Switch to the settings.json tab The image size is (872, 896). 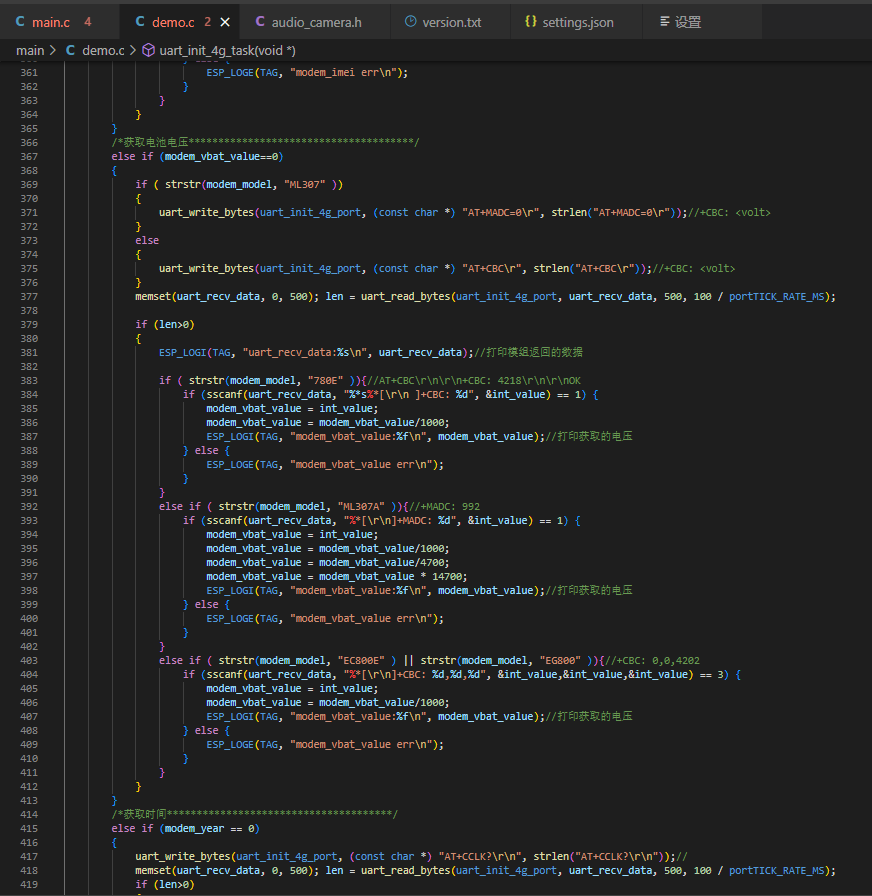pos(578,22)
